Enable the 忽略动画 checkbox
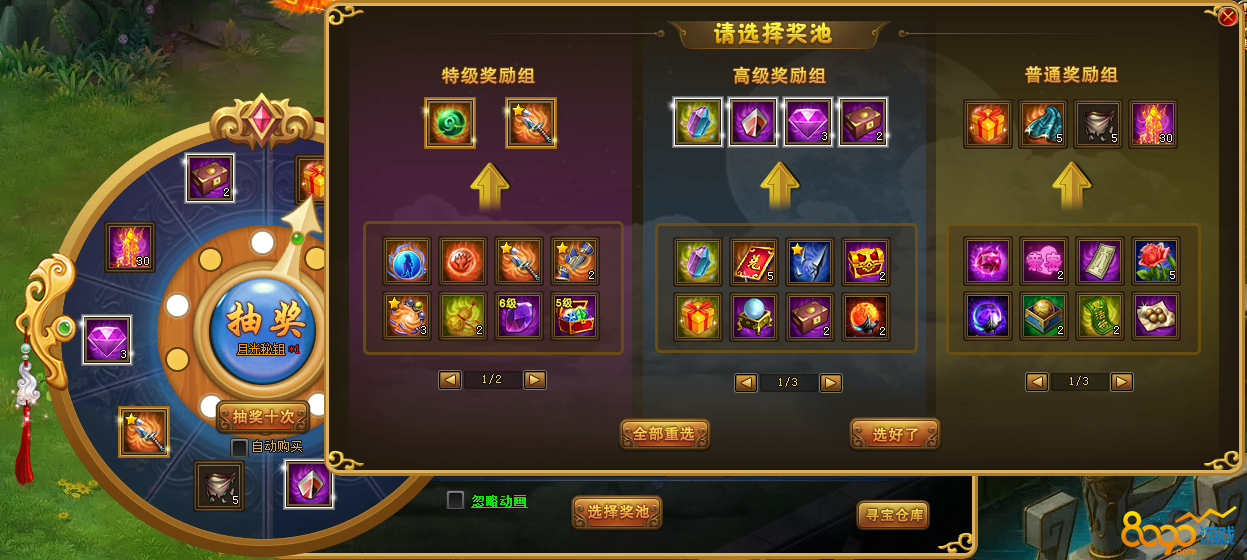Viewport: 1247px width, 560px height. [x=455, y=500]
